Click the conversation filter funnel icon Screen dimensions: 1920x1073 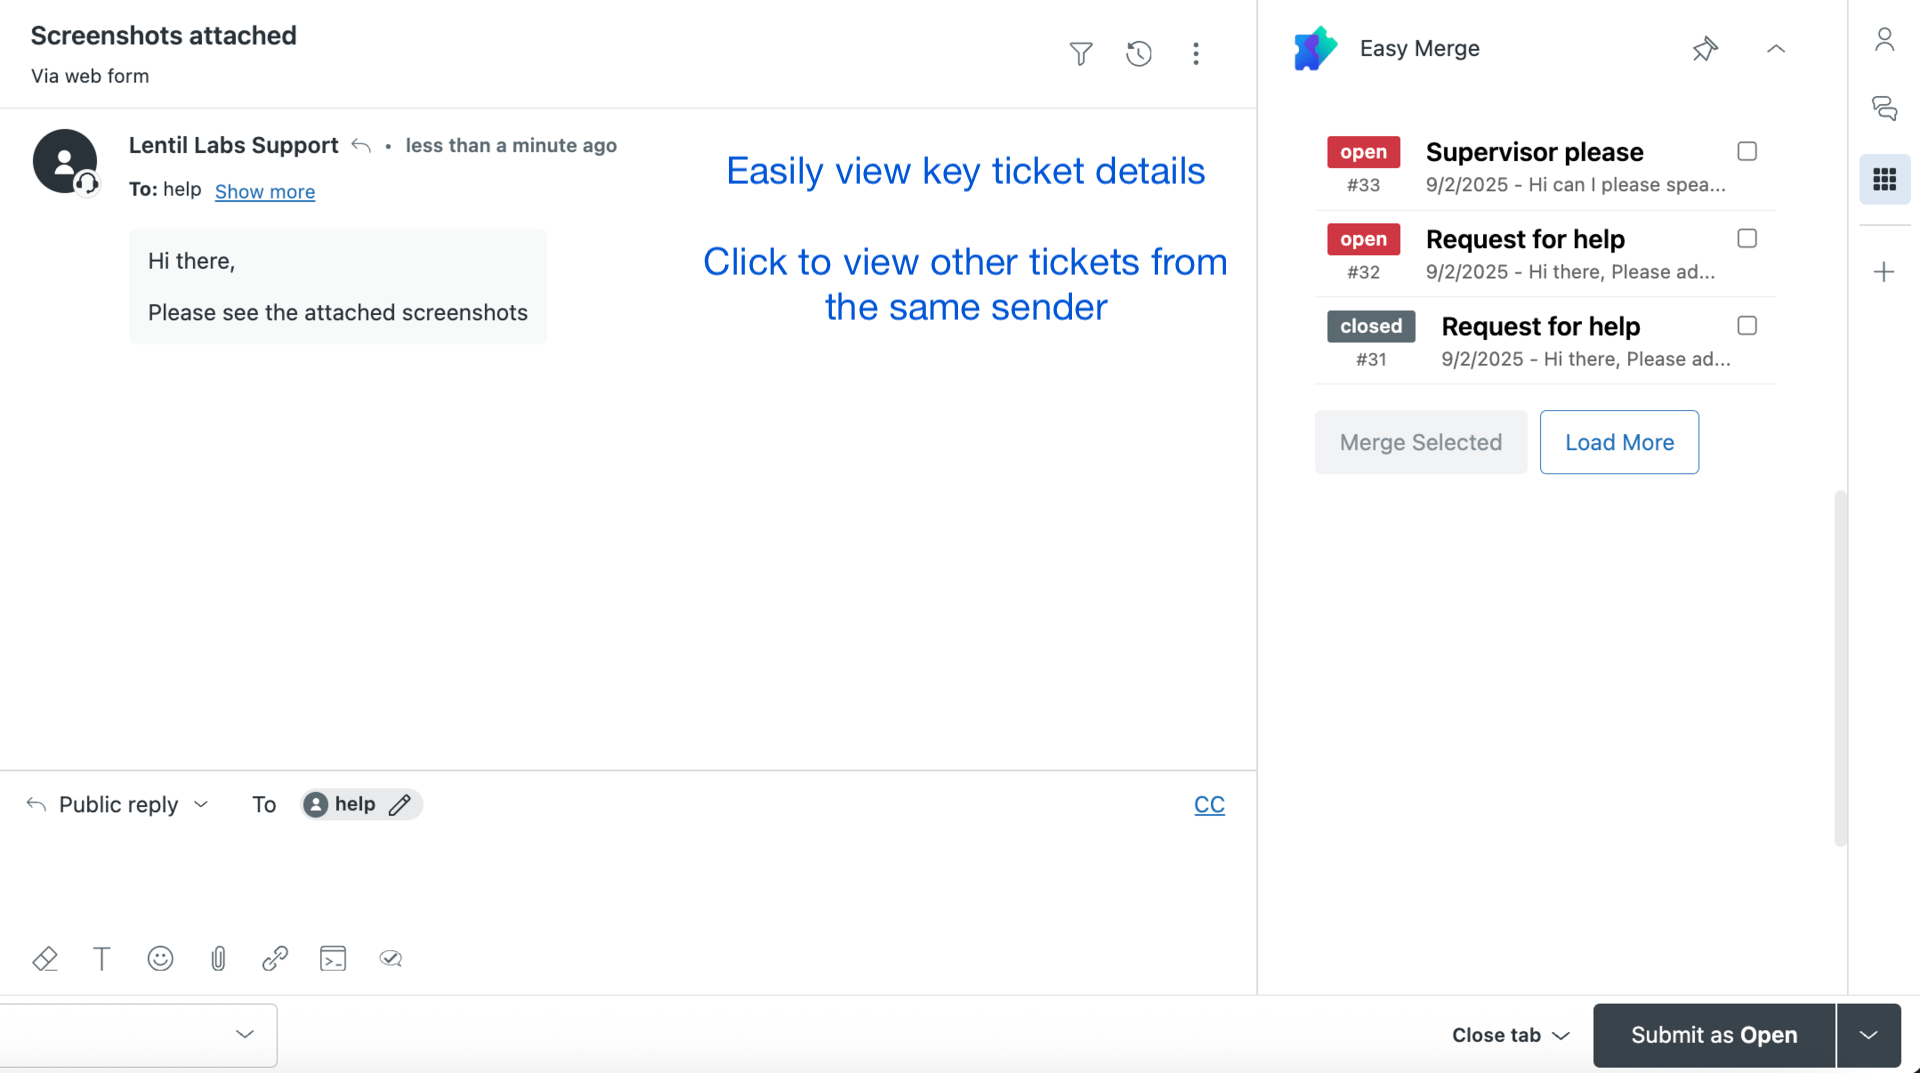click(1080, 53)
